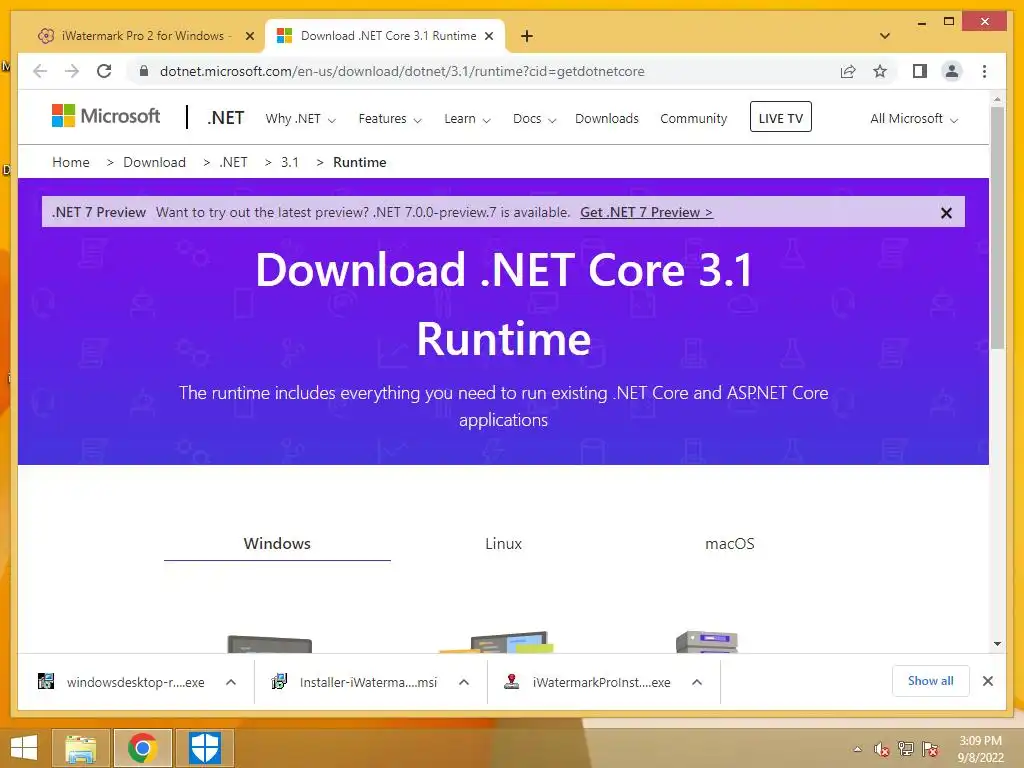The image size is (1024, 768).
Task: Click the address bar URL field
Action: pyautogui.click(x=483, y=71)
